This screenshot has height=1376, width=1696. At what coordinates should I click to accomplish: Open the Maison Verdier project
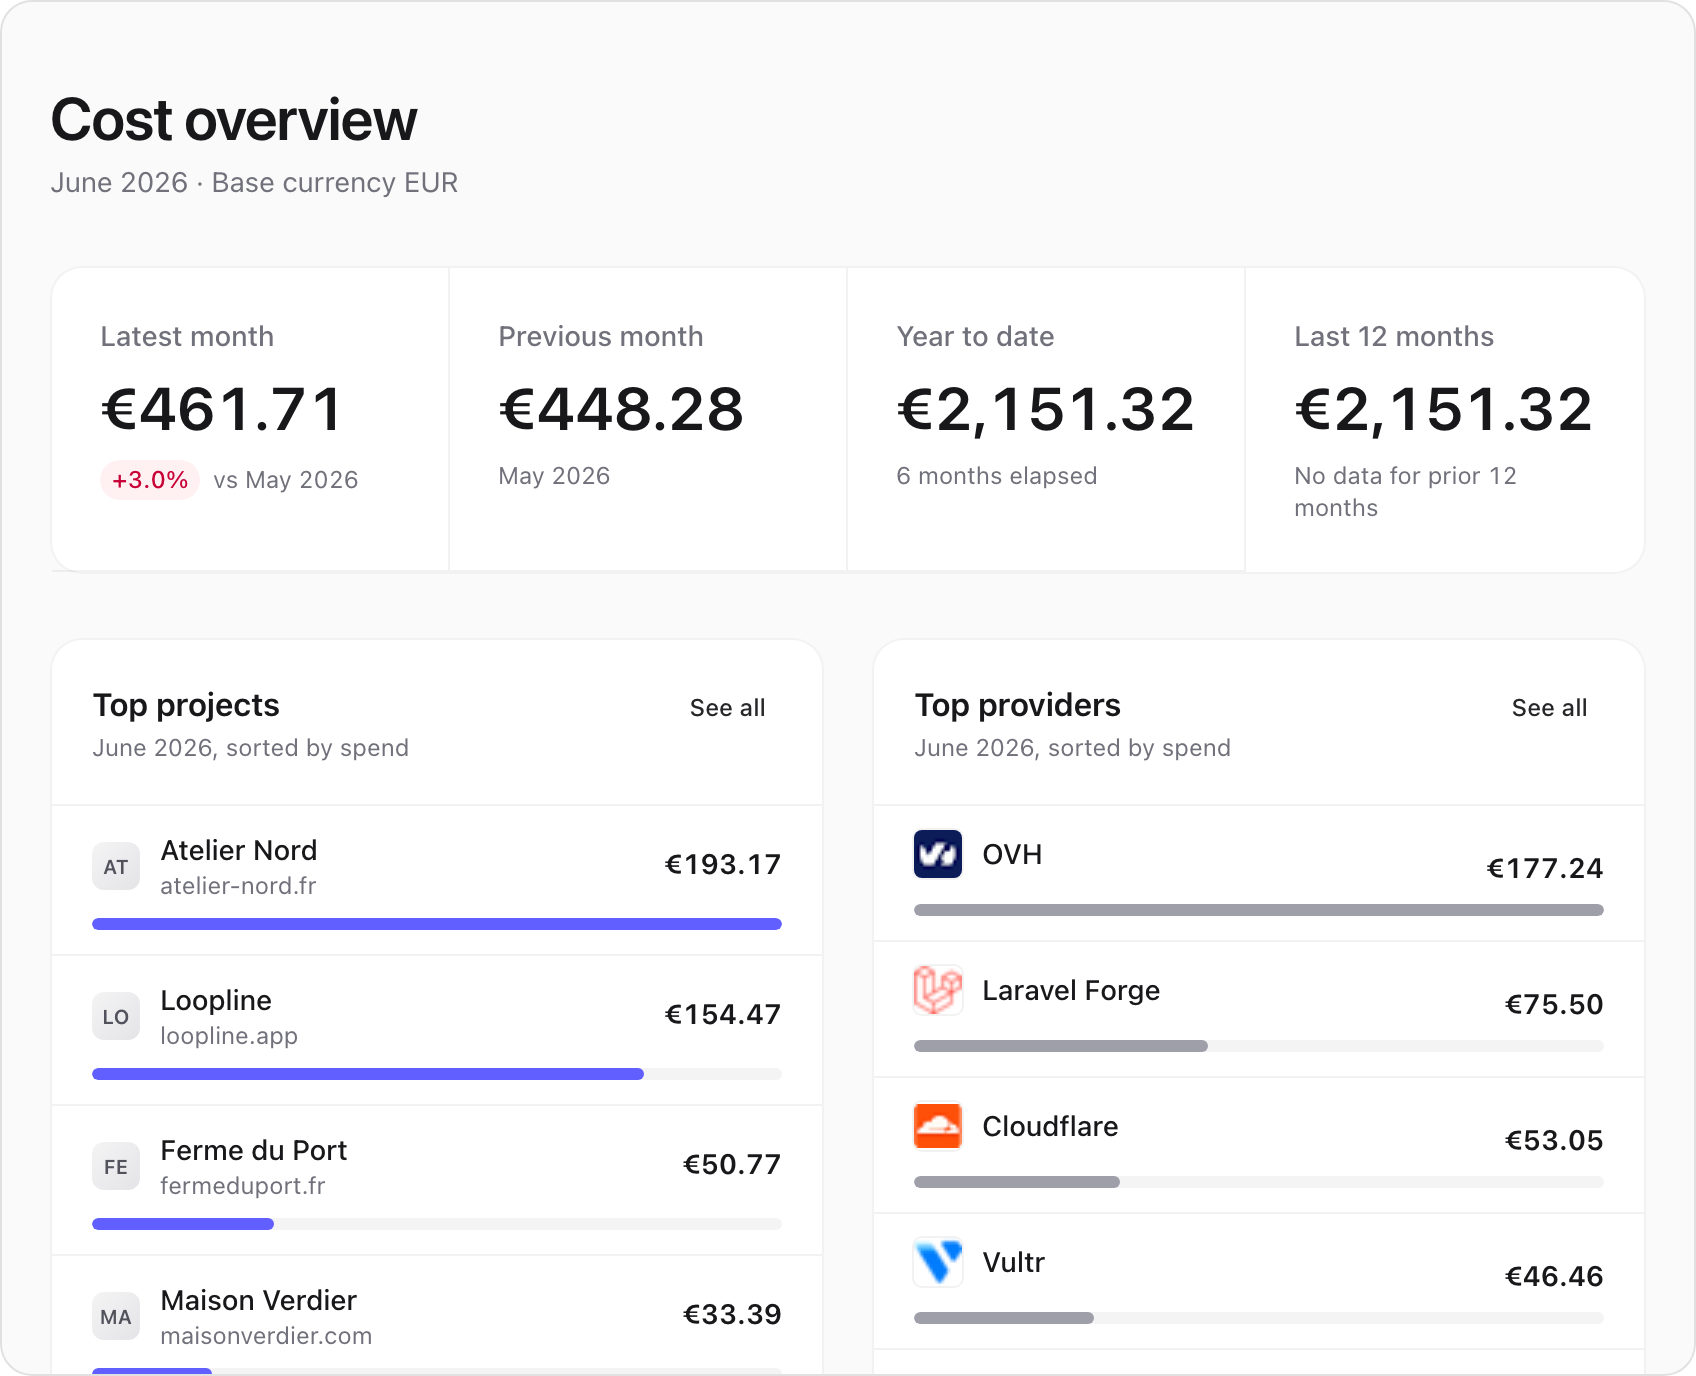(259, 1300)
